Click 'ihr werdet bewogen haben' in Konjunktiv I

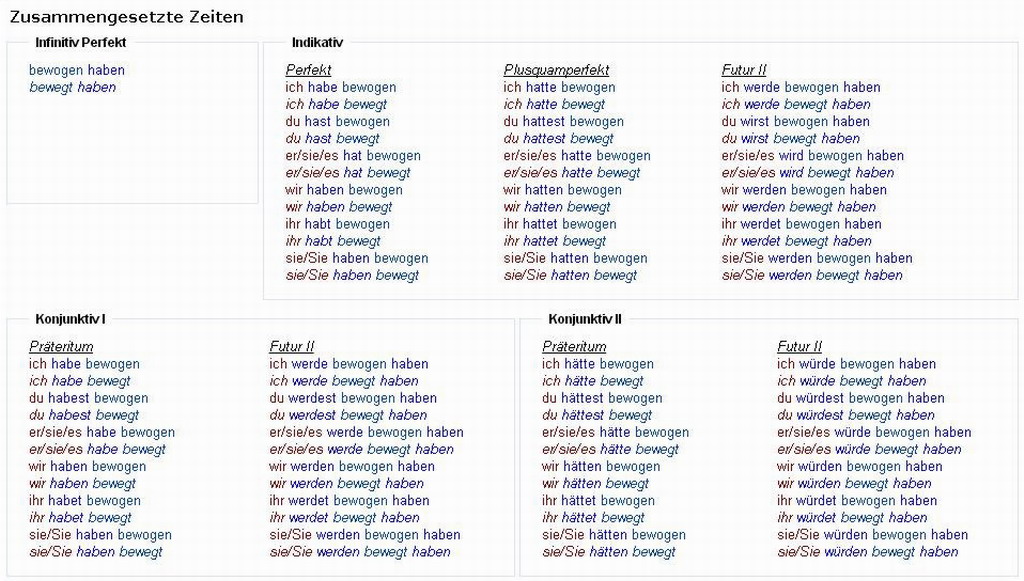tap(349, 500)
